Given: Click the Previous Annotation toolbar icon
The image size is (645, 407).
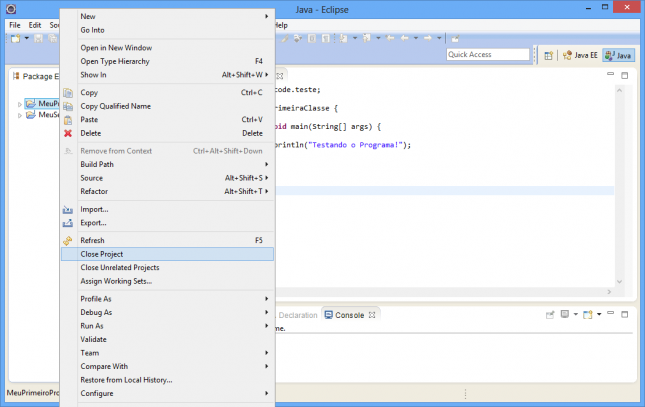Looking at the screenshot, I should point(367,38).
